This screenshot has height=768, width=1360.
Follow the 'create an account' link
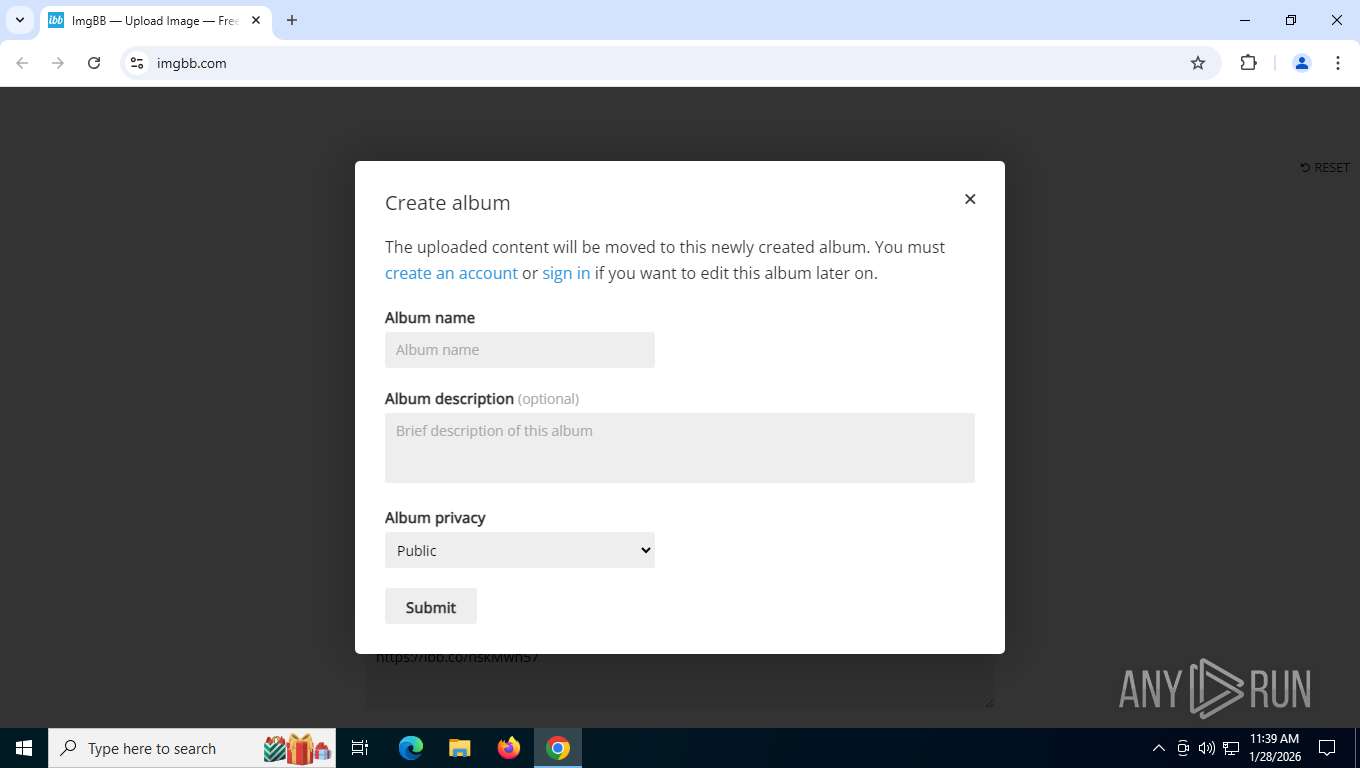tap(451, 273)
